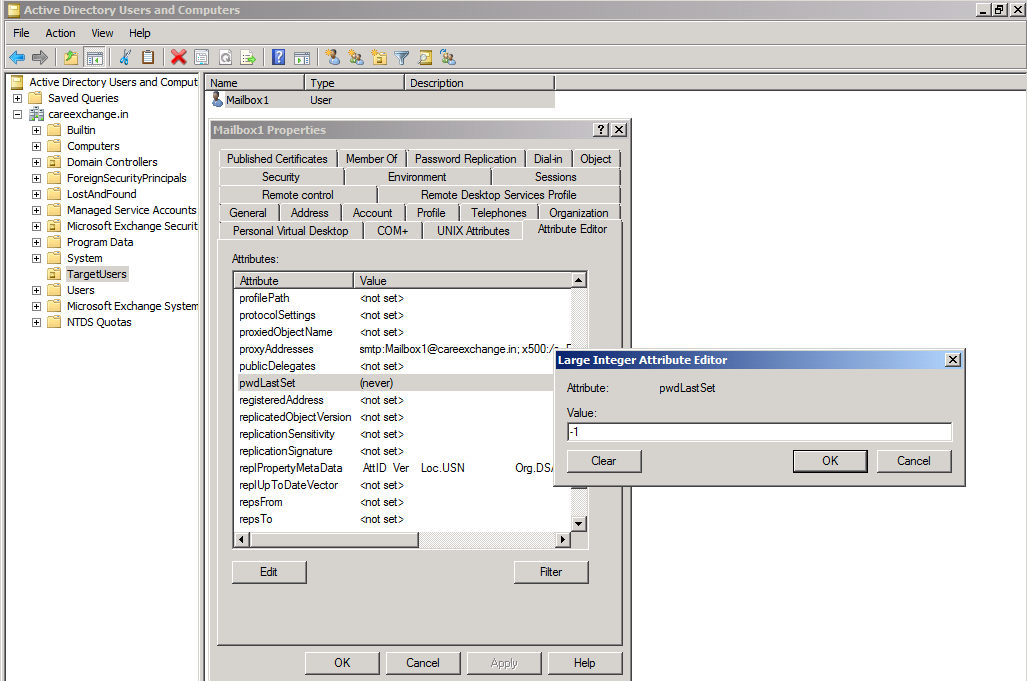Image resolution: width=1027 pixels, height=681 pixels.
Task: Click the red X Delete icon
Action: pos(179,58)
